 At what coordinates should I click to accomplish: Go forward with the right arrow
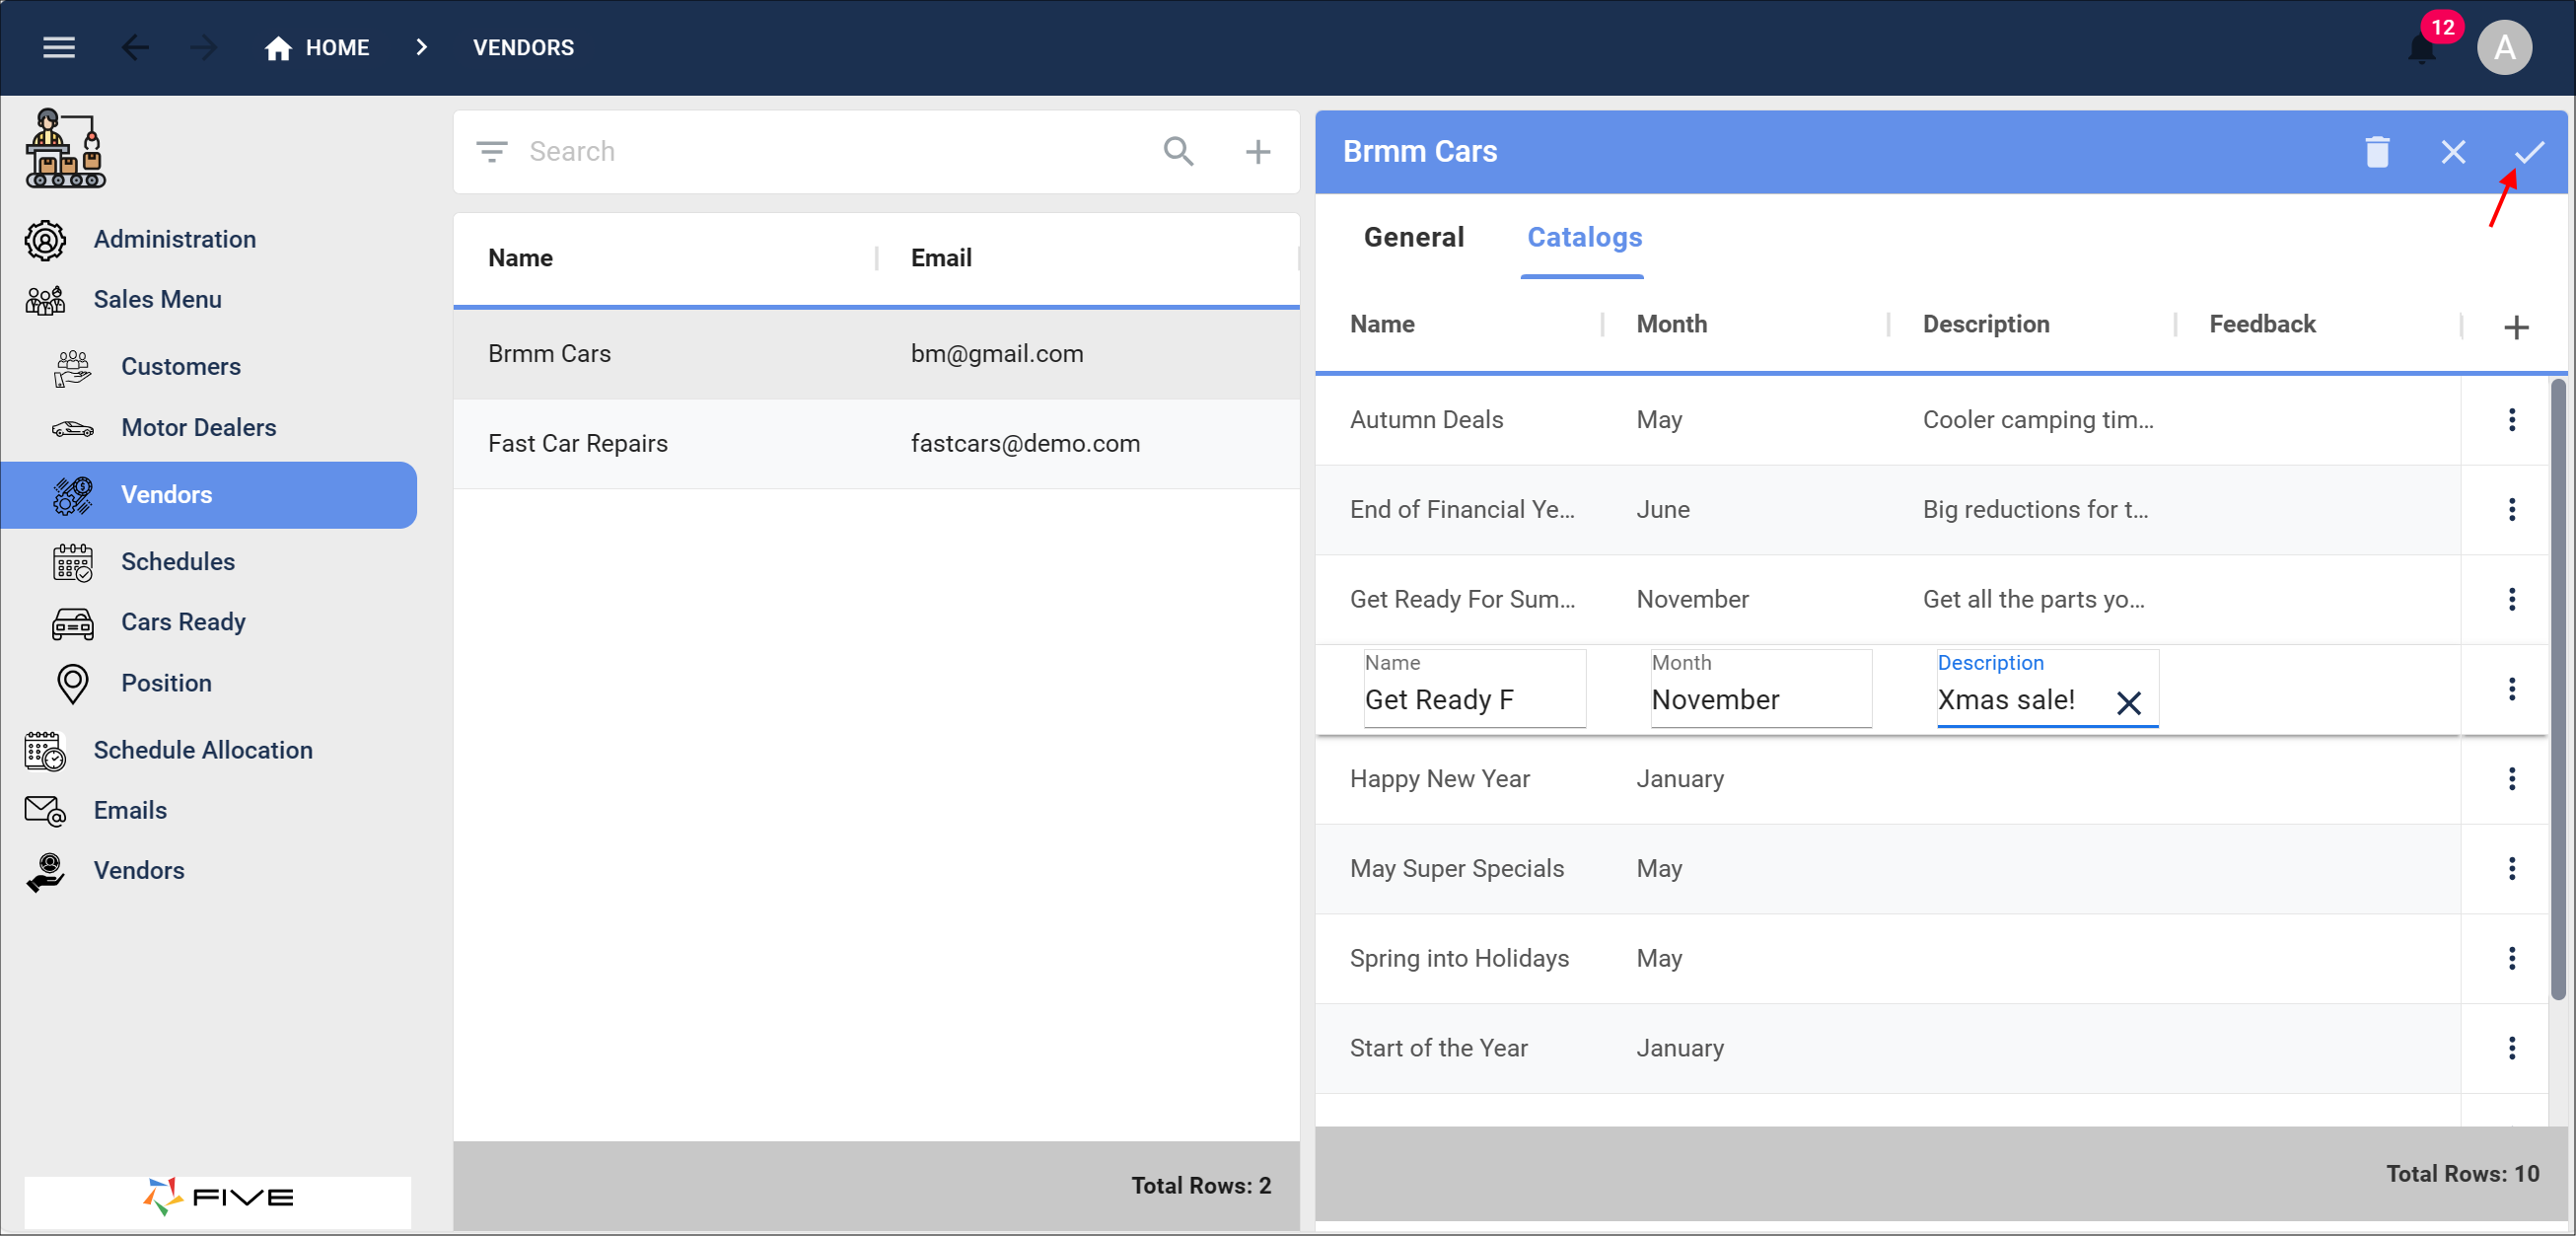point(203,47)
